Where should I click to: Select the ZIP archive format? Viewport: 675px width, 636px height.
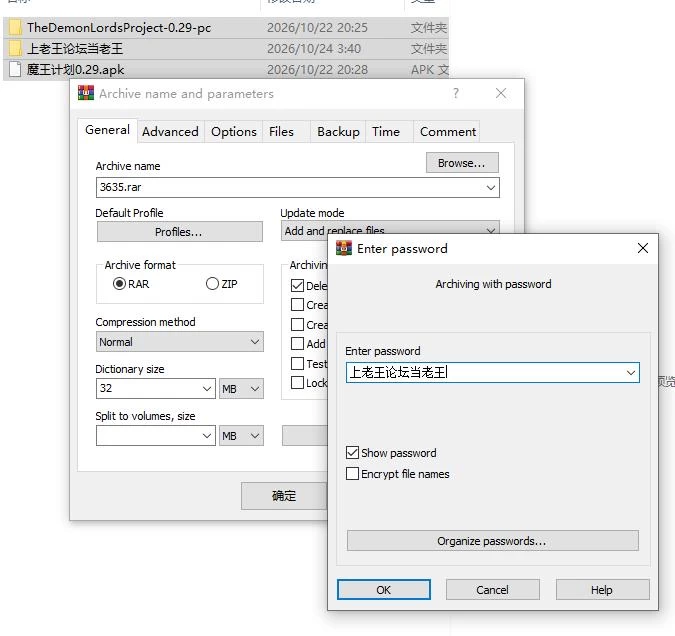pos(212,284)
